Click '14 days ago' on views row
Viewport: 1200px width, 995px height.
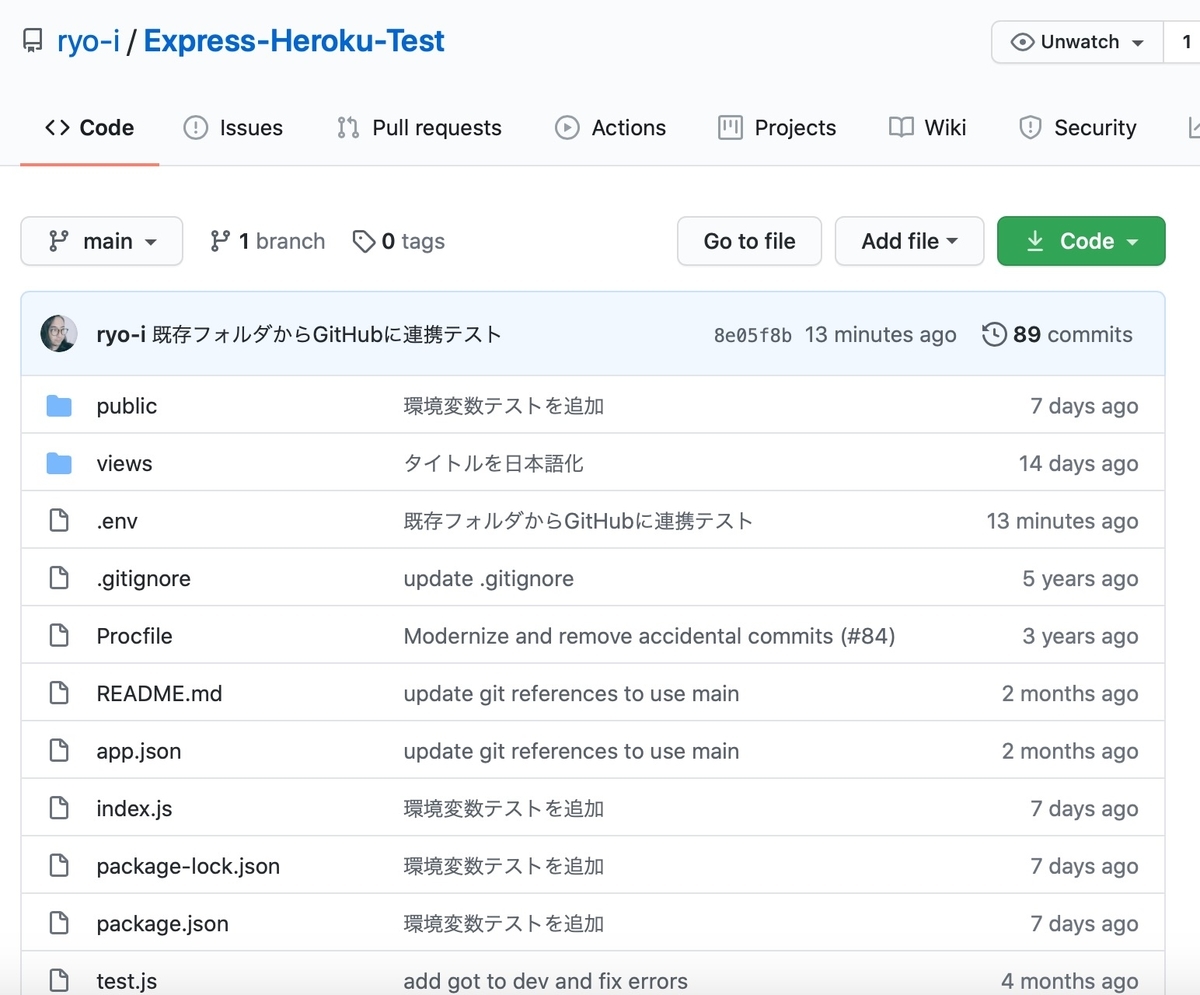[x=1078, y=464]
